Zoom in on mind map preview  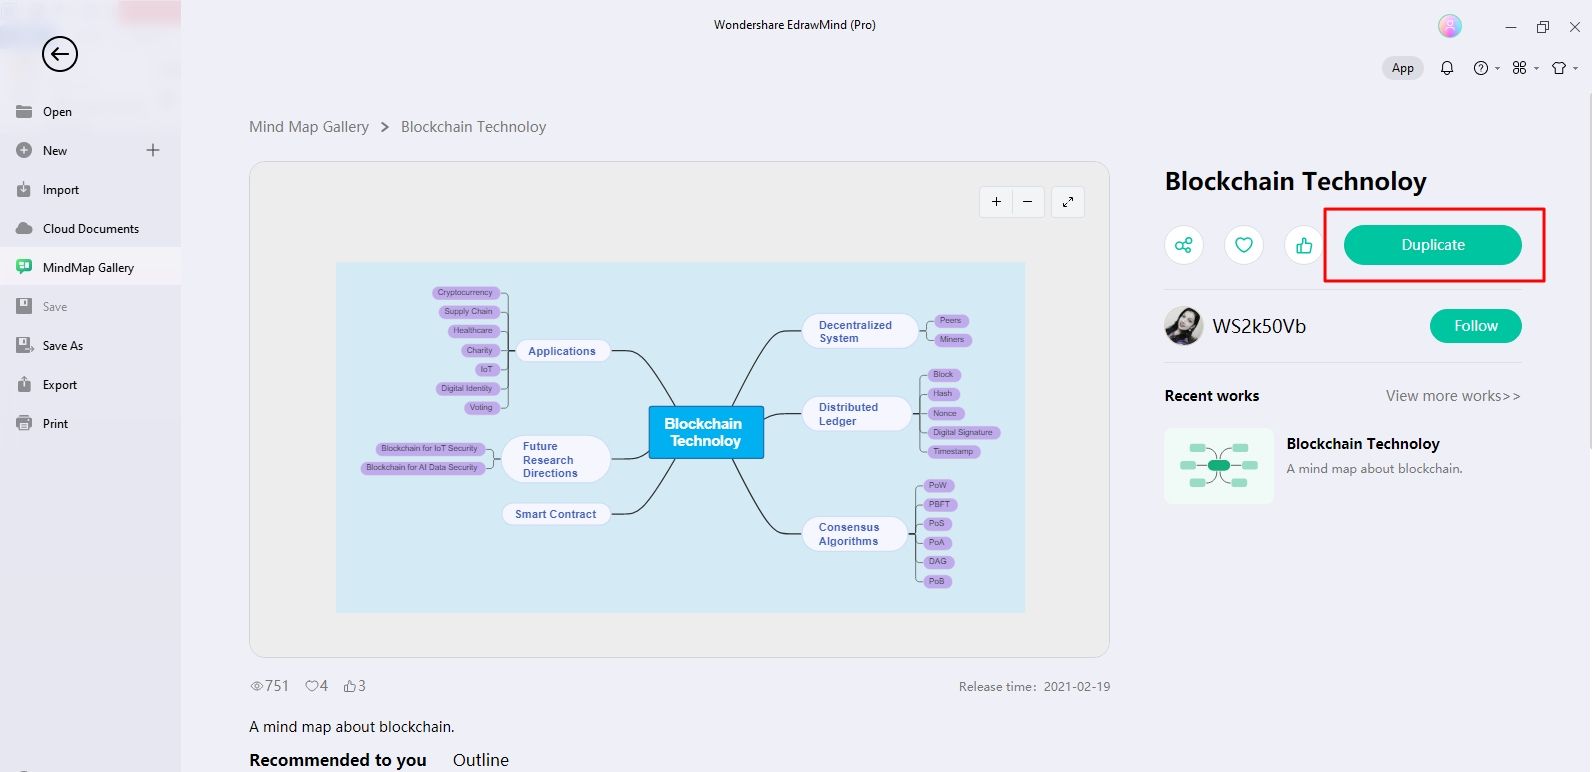pos(996,202)
